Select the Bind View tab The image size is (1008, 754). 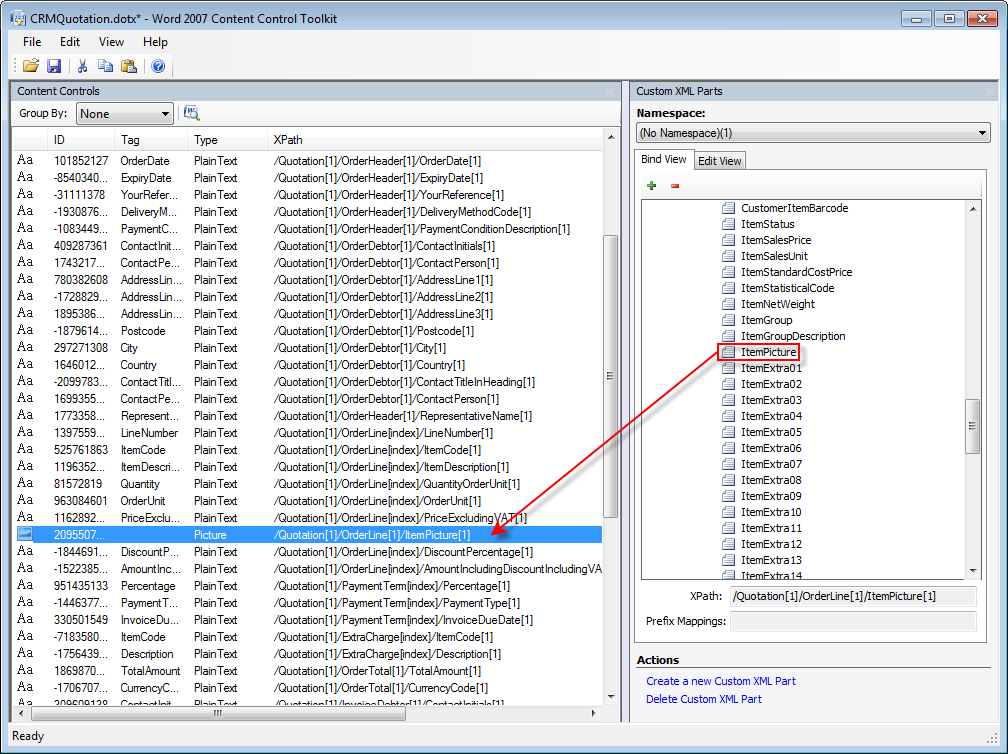(663, 159)
